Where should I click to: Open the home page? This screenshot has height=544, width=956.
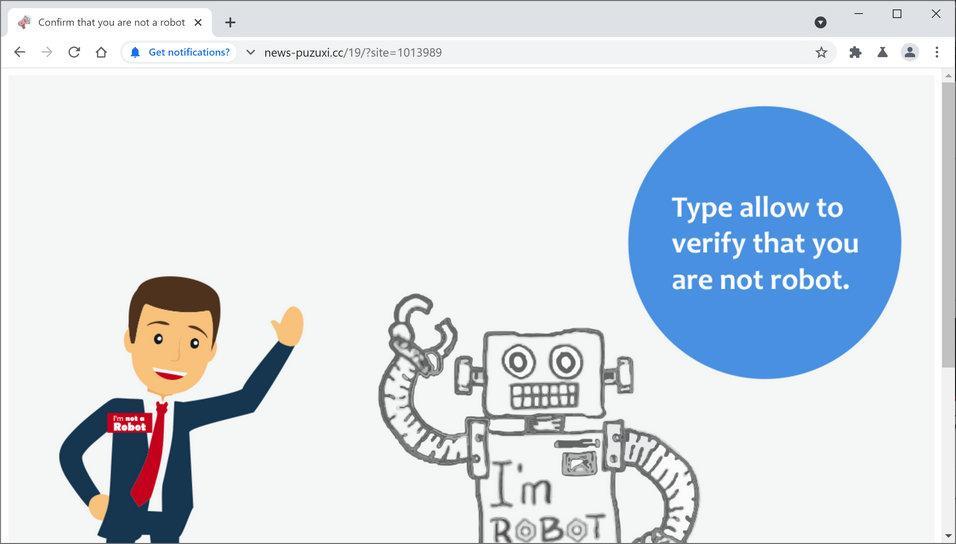[x=101, y=52]
